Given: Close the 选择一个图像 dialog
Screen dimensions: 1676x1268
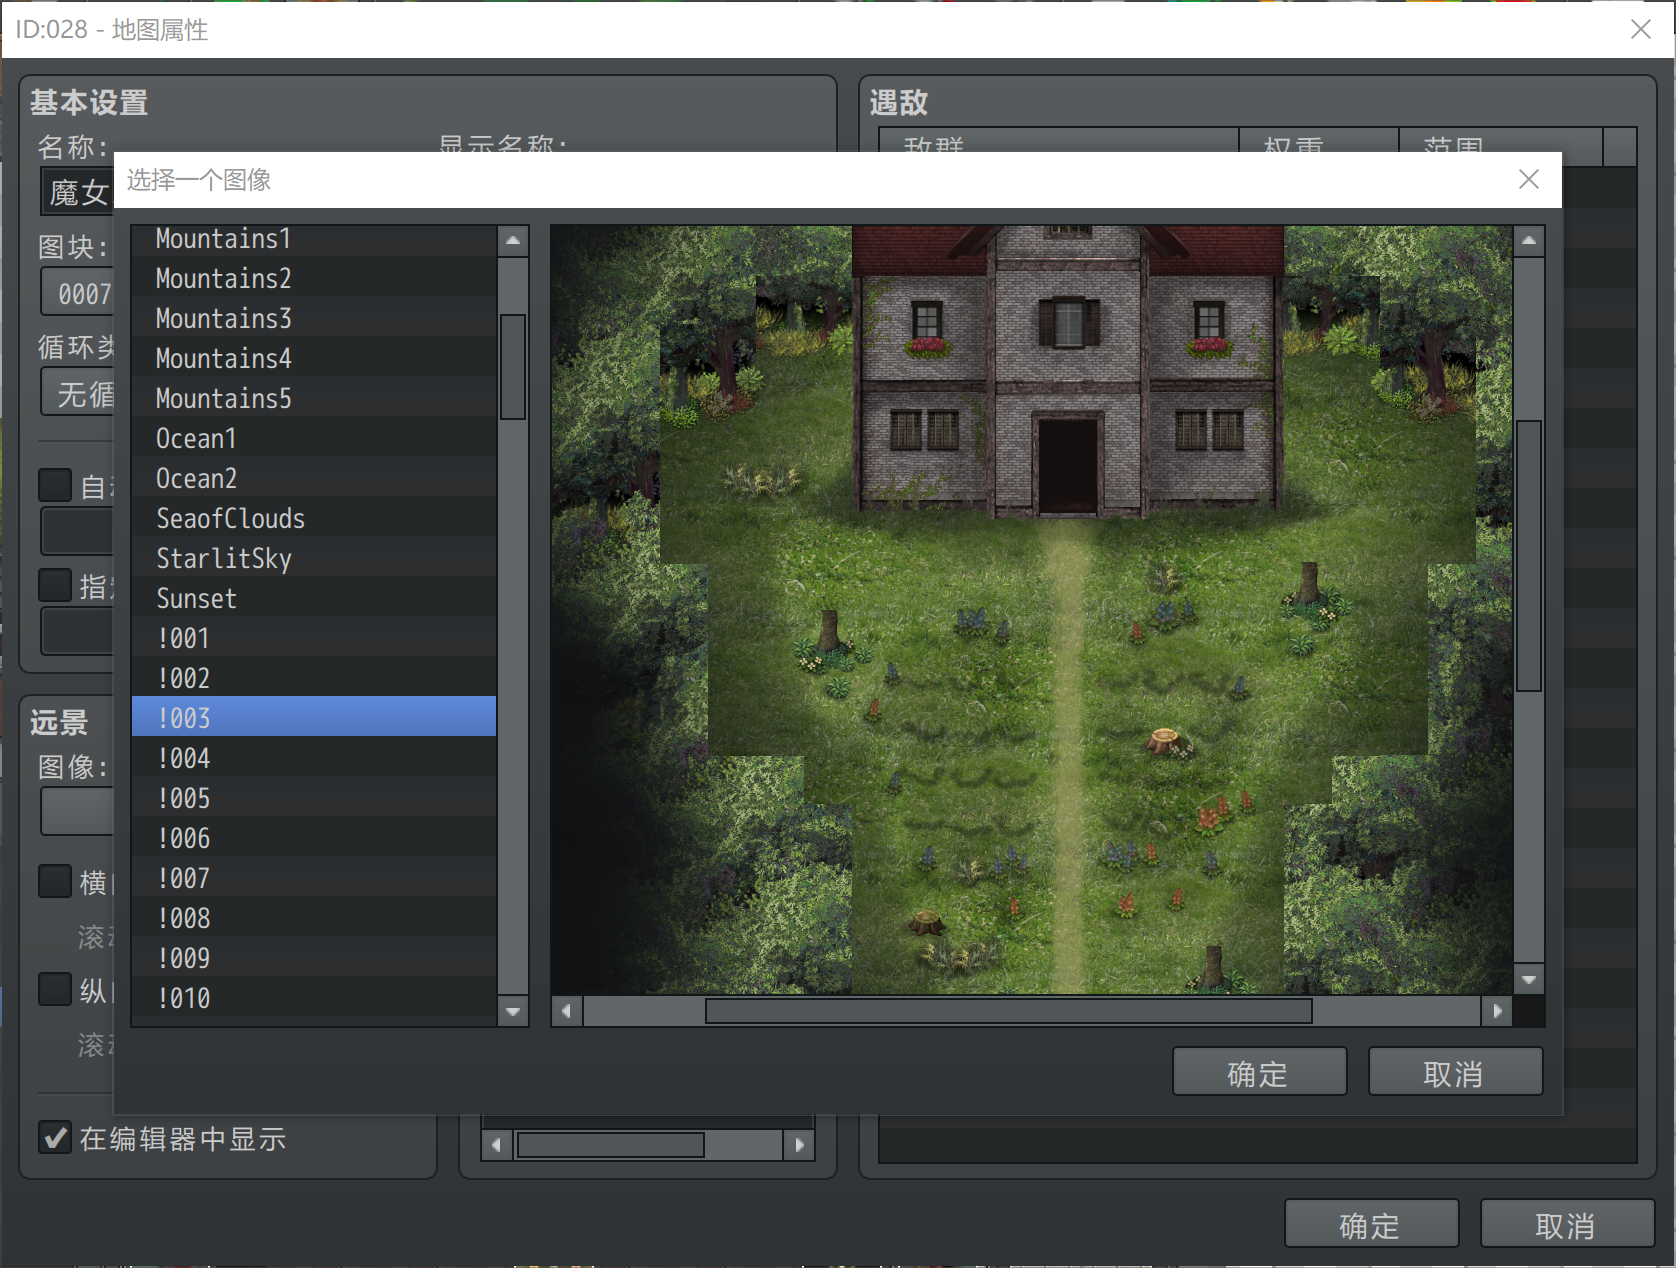Looking at the screenshot, I should (x=1529, y=179).
